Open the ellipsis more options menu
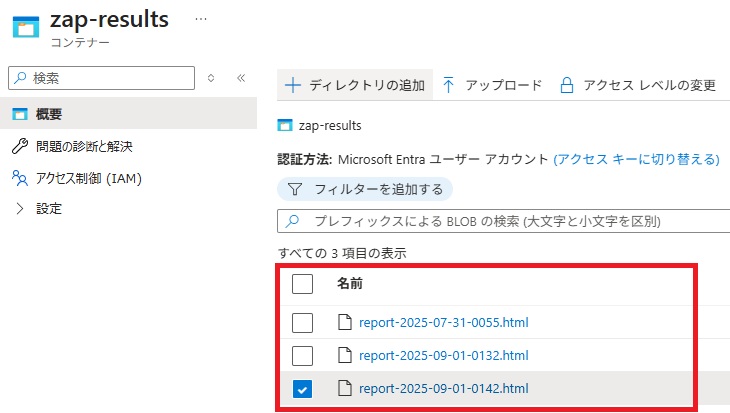Image resolution: width=730 pixels, height=413 pixels. point(201,20)
